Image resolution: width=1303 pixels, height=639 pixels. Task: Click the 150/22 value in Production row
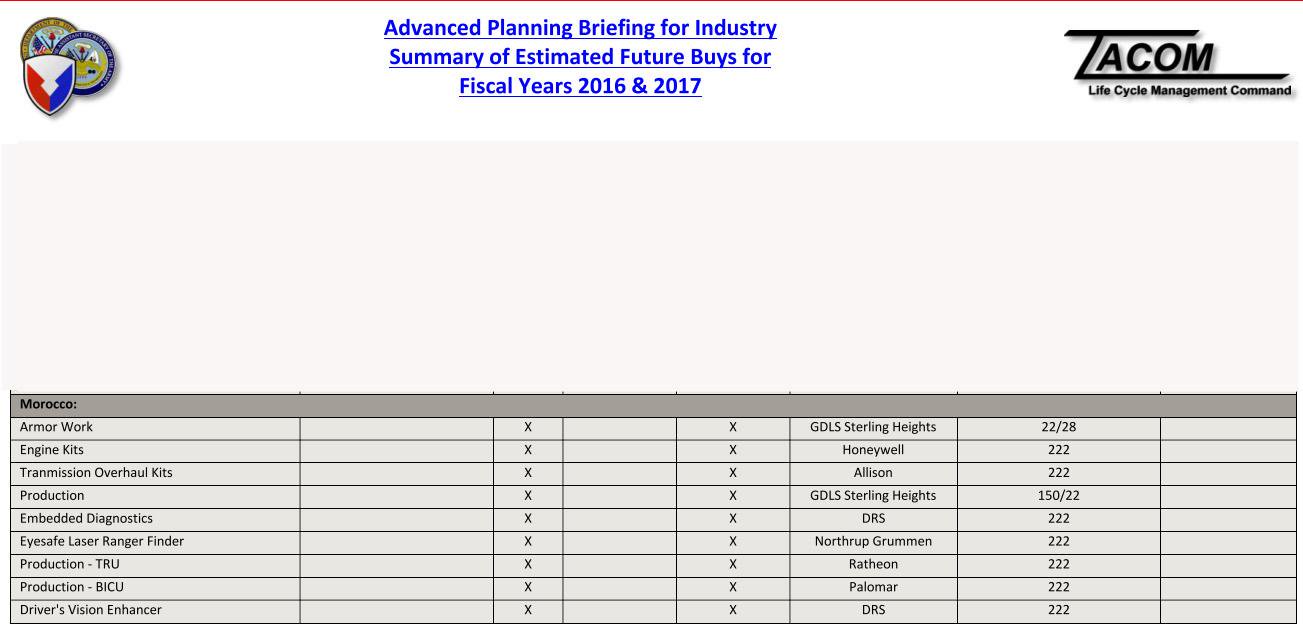pos(1058,496)
